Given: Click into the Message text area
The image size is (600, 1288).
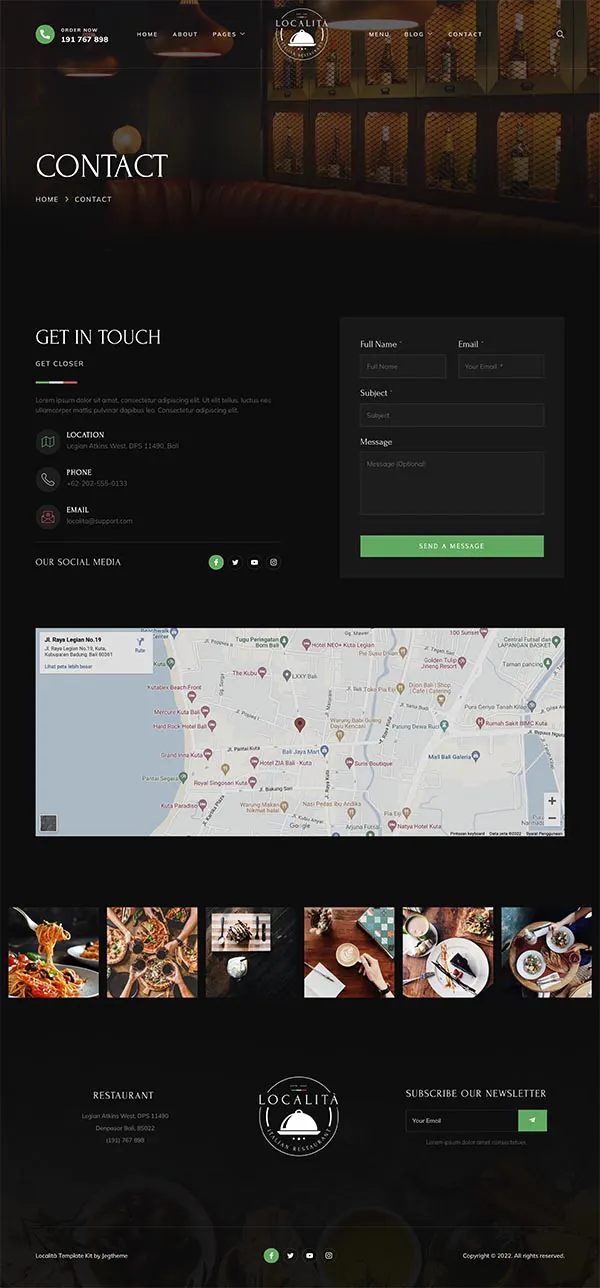Looking at the screenshot, I should tap(452, 483).
